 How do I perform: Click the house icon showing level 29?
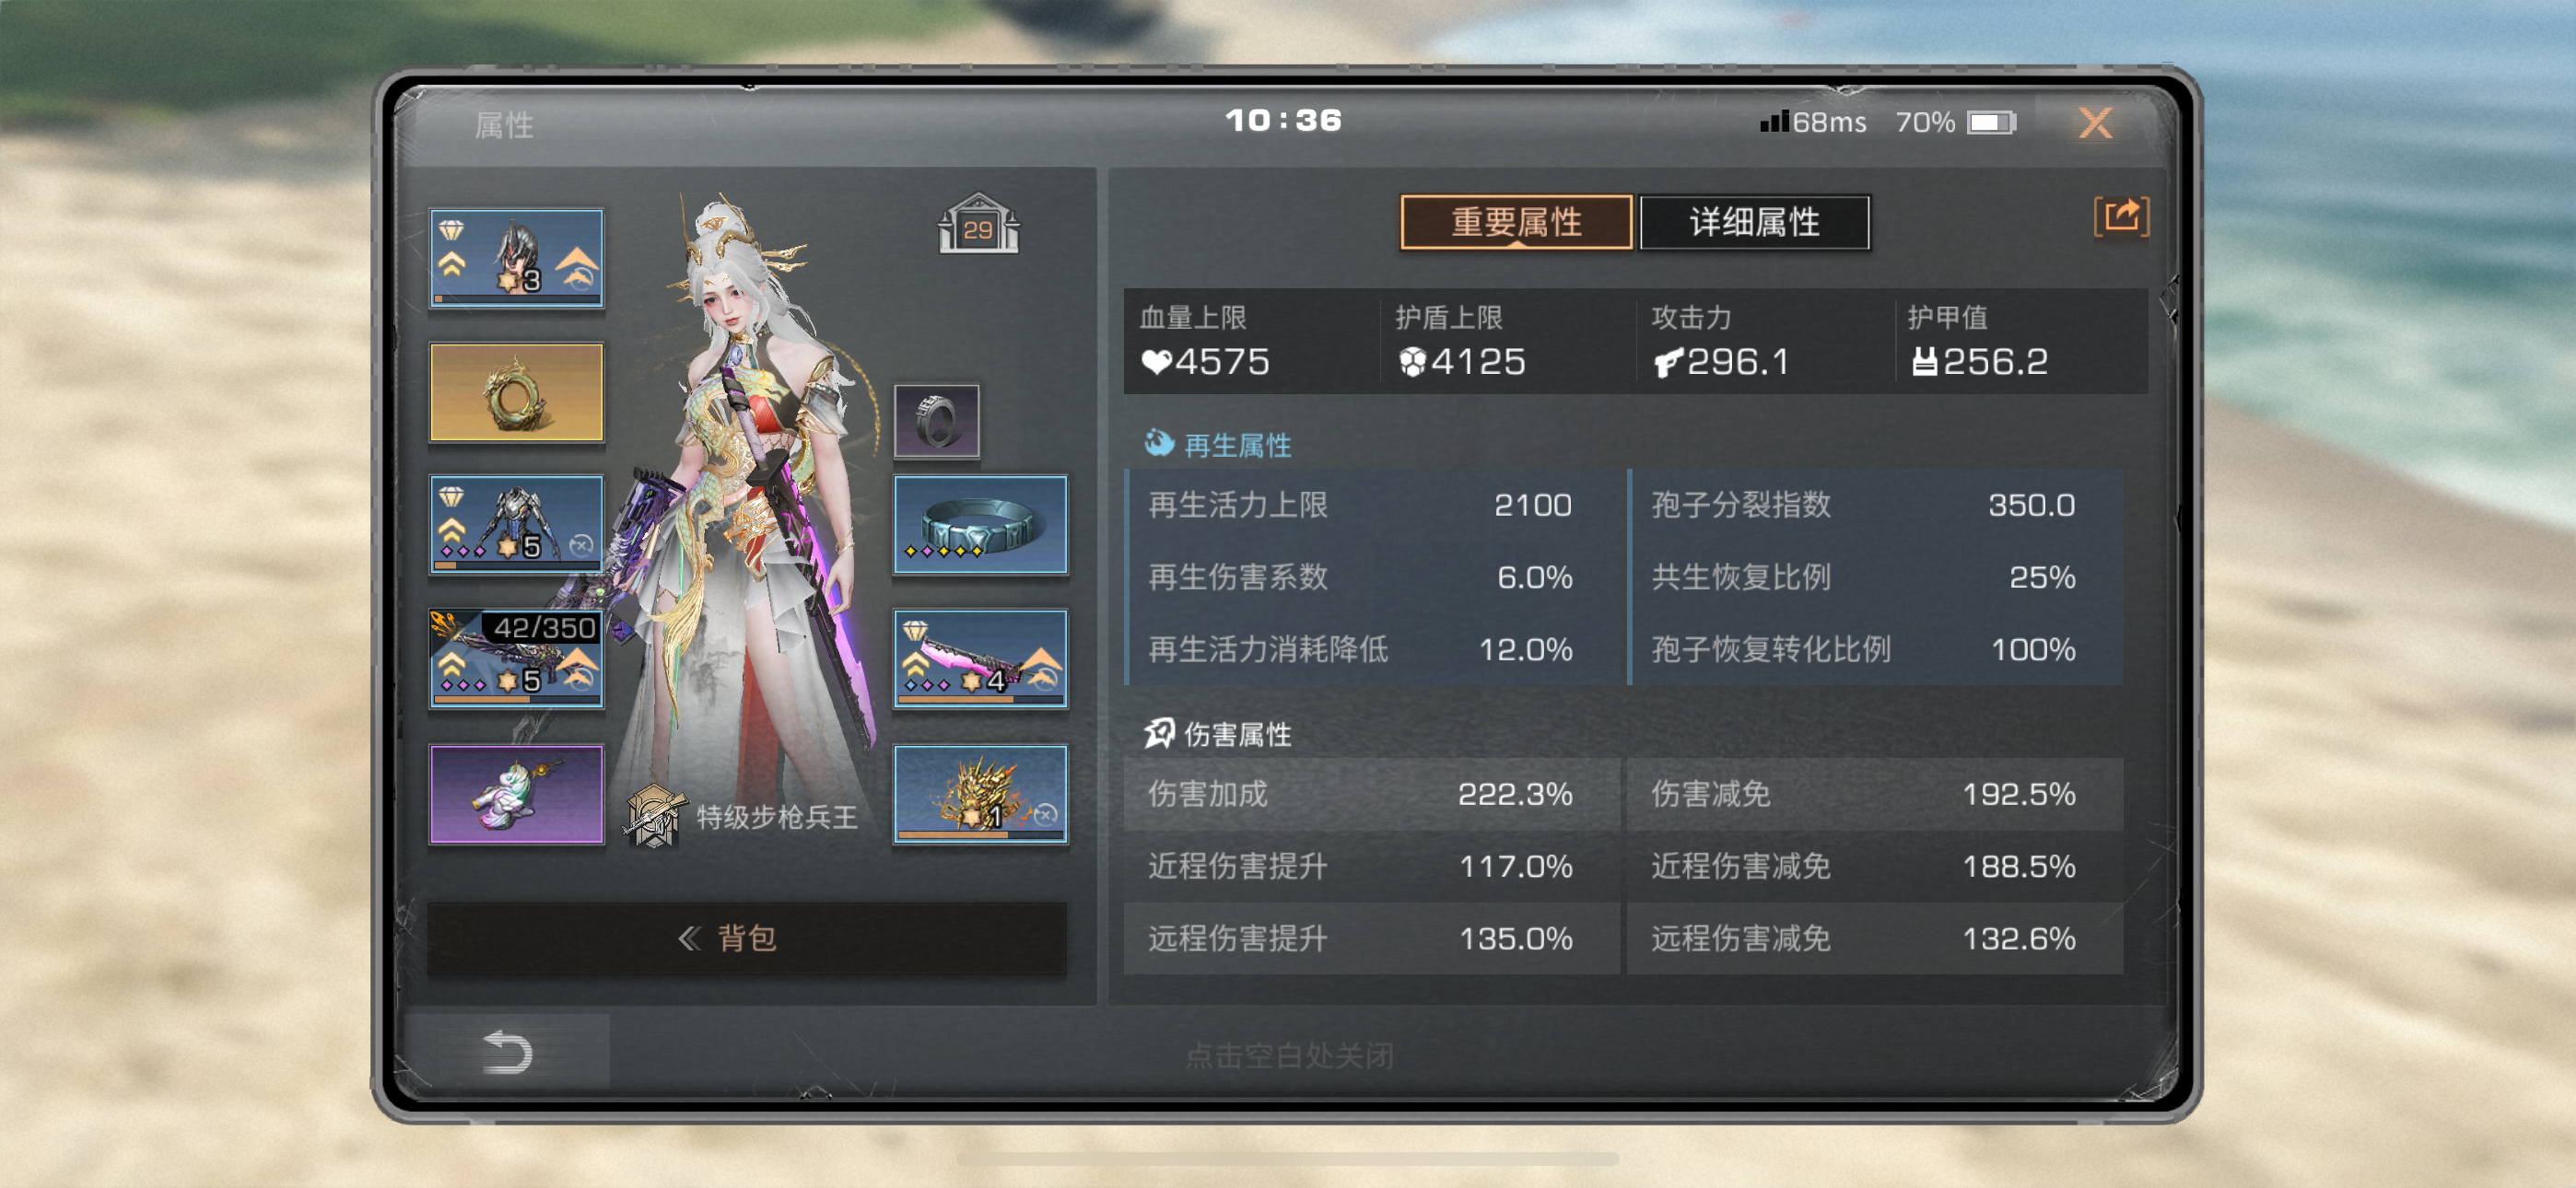pos(978,223)
